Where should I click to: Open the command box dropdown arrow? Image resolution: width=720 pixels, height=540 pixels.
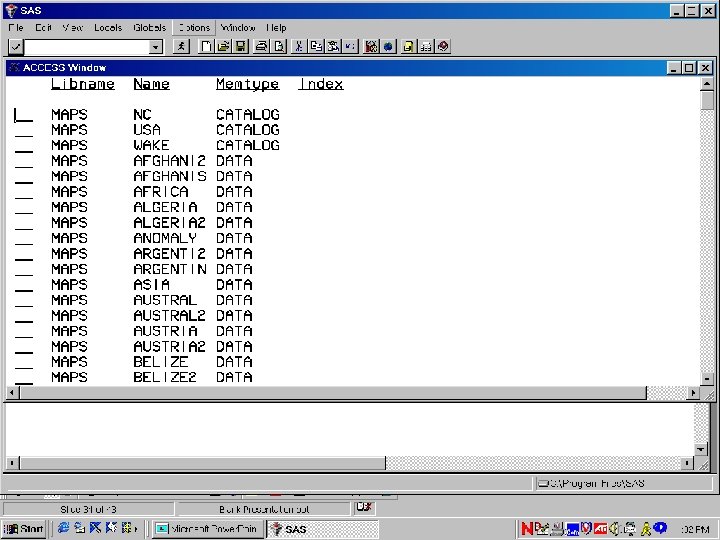[x=156, y=47]
